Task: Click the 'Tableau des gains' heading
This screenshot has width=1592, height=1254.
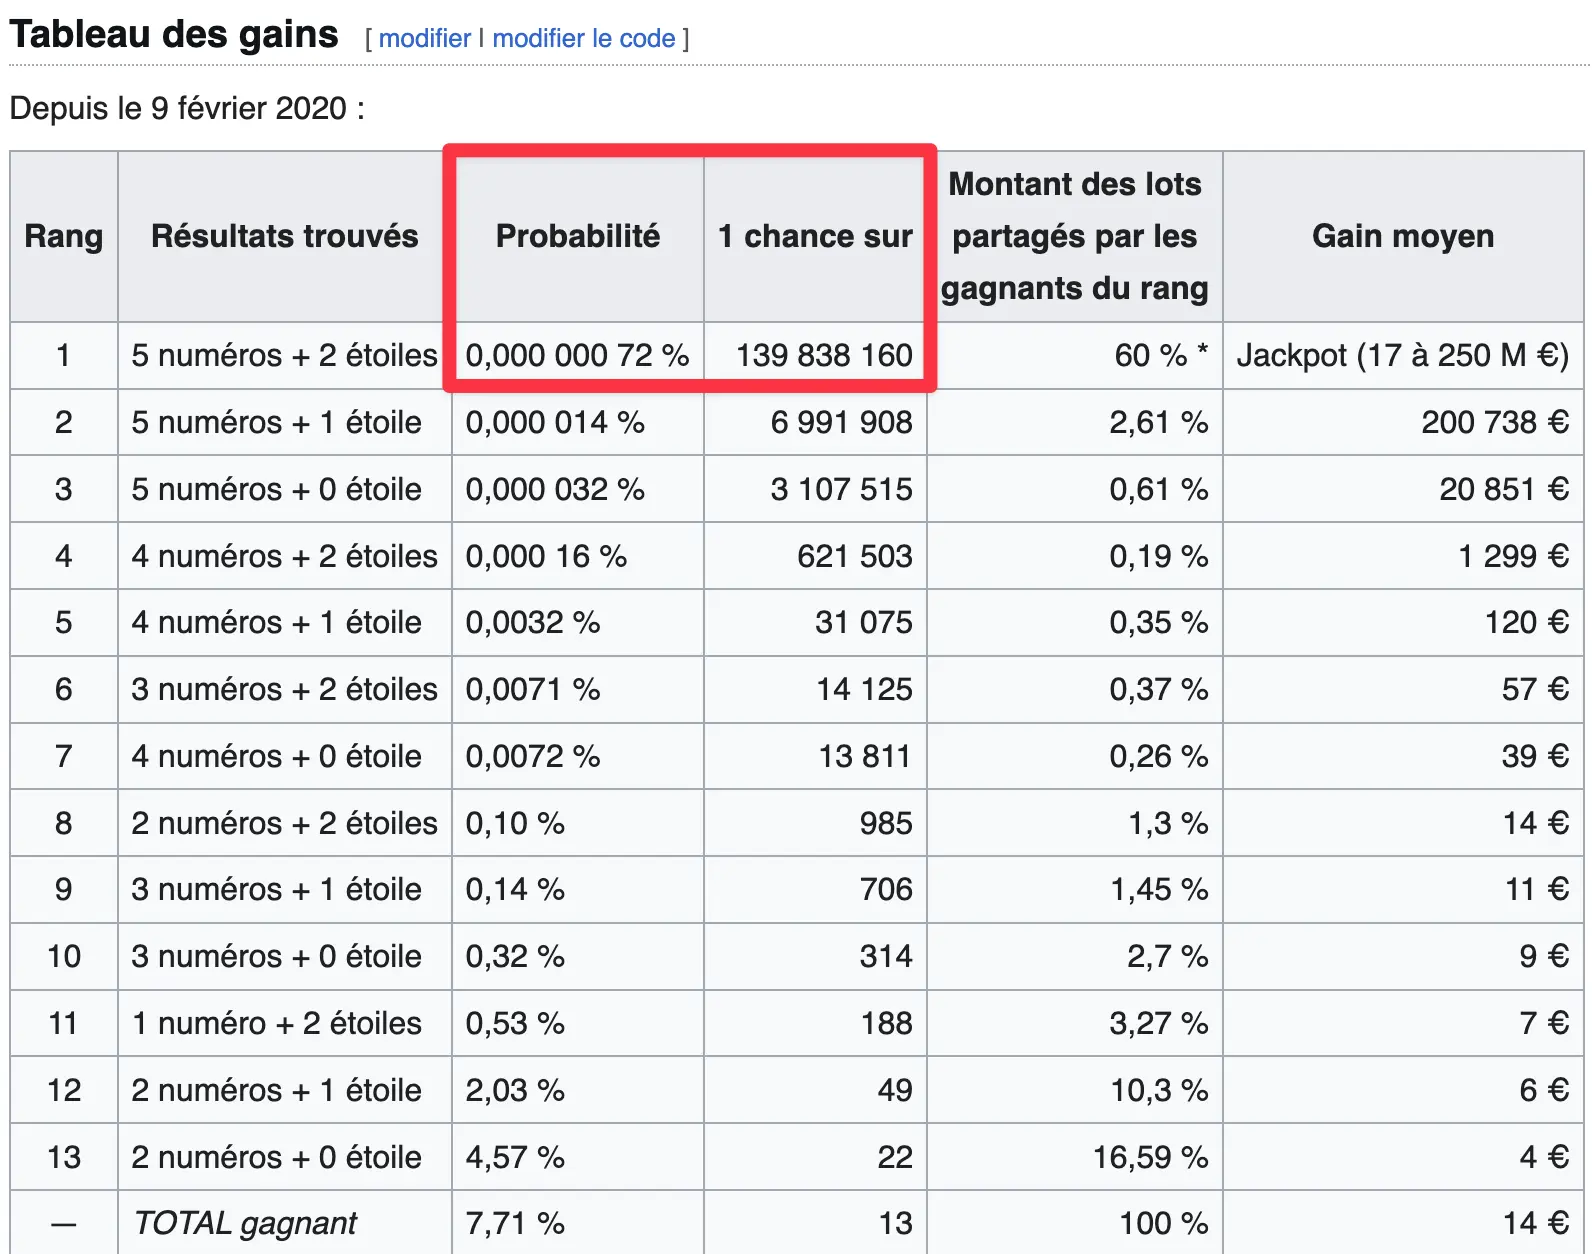Action: point(174,35)
